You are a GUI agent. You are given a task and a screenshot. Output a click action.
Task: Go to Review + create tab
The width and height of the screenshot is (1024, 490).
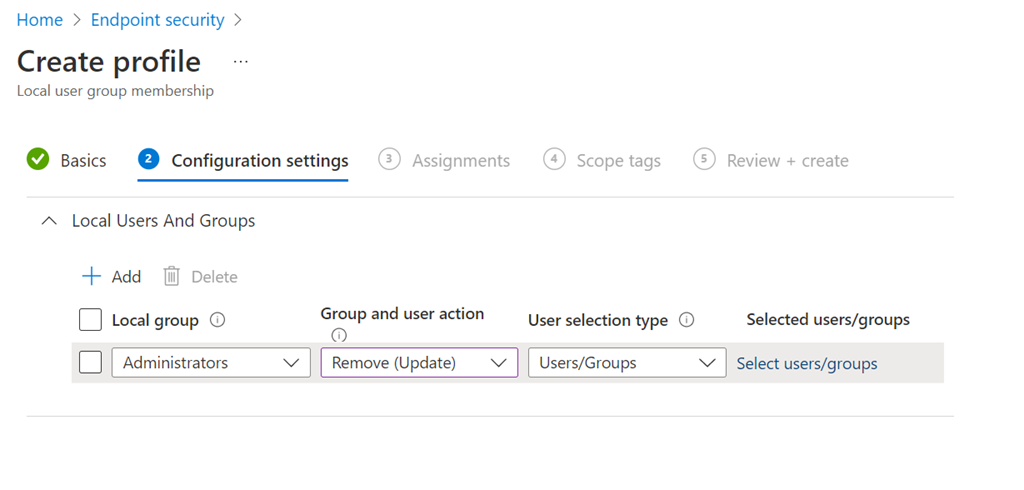(x=787, y=161)
